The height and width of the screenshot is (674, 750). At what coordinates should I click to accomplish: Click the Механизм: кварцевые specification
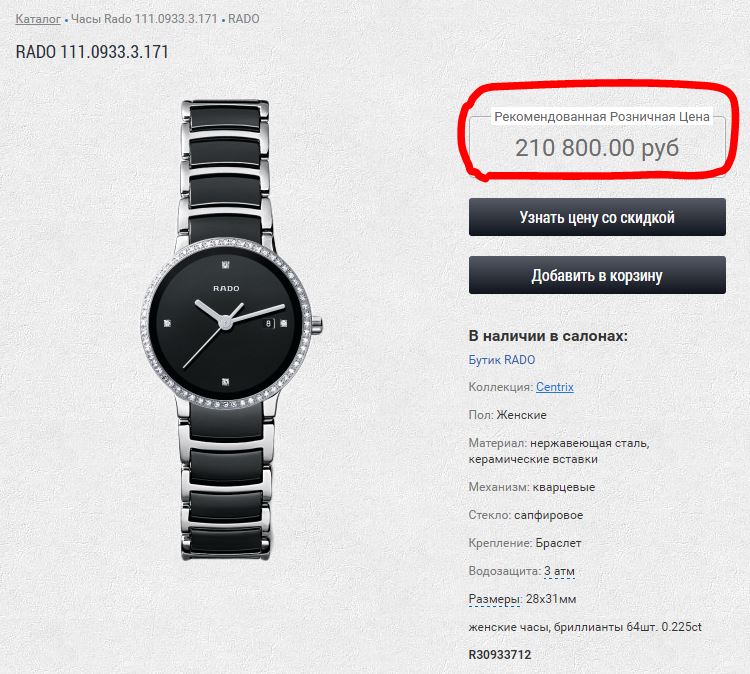click(x=532, y=487)
